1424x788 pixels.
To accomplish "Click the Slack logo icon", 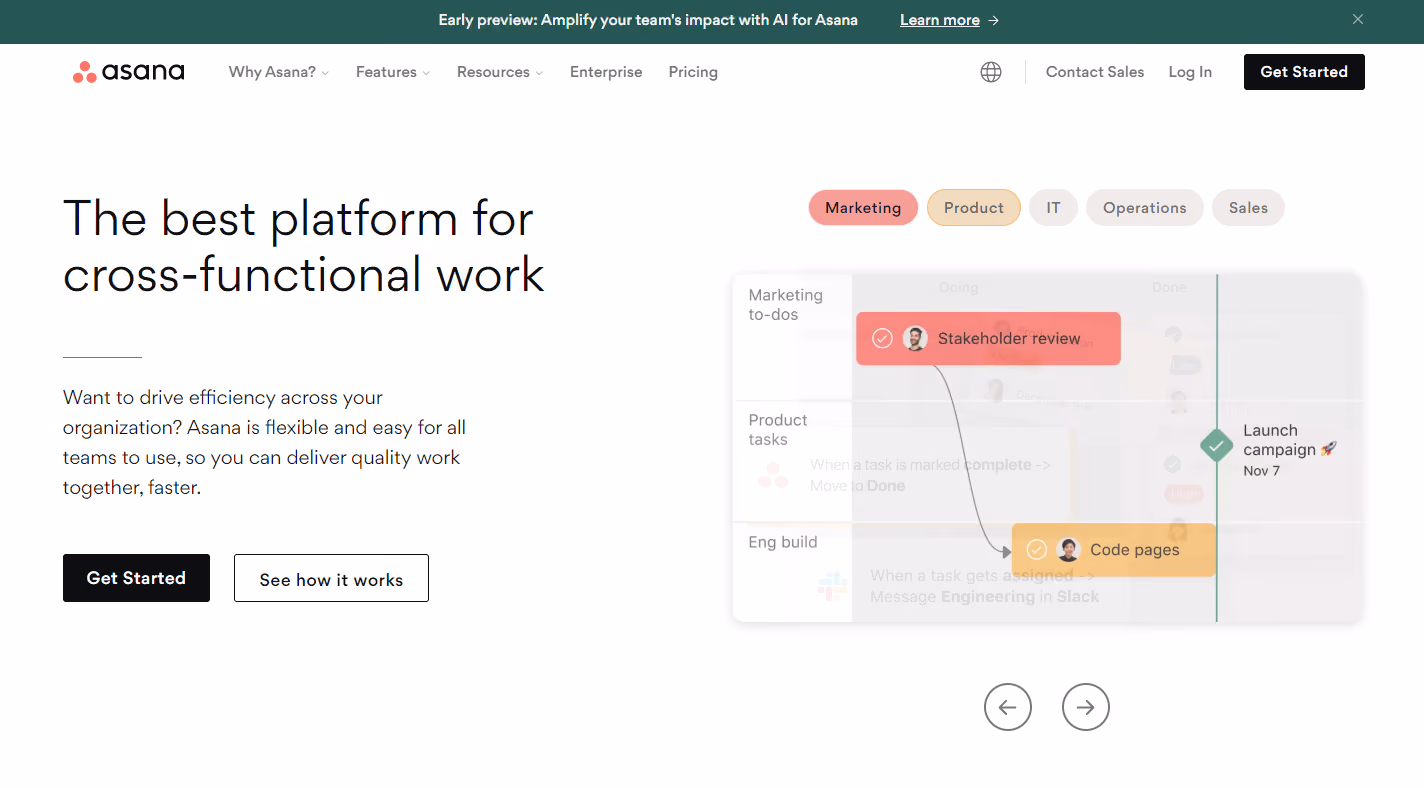I will [832, 586].
